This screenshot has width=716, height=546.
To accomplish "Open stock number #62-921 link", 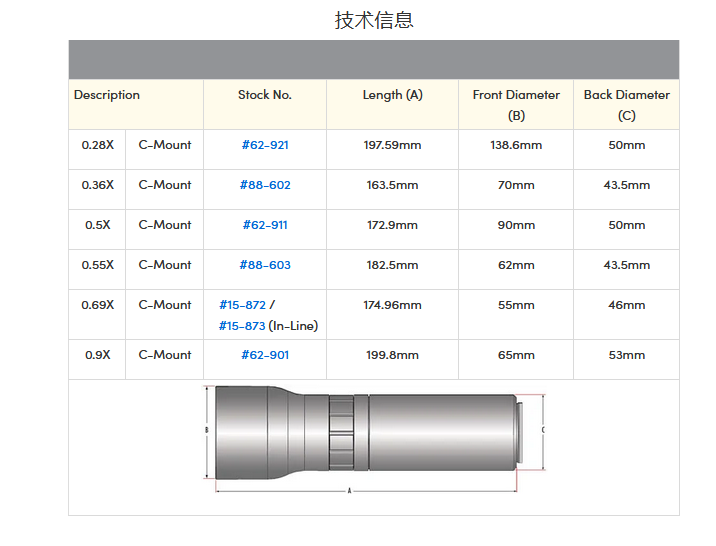I will point(265,145).
